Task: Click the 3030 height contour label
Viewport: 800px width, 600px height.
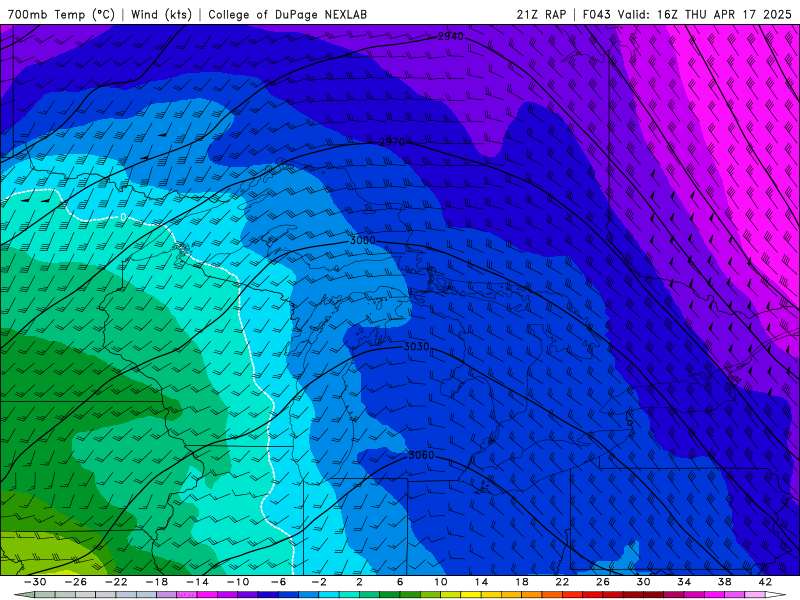Action: 416,346
